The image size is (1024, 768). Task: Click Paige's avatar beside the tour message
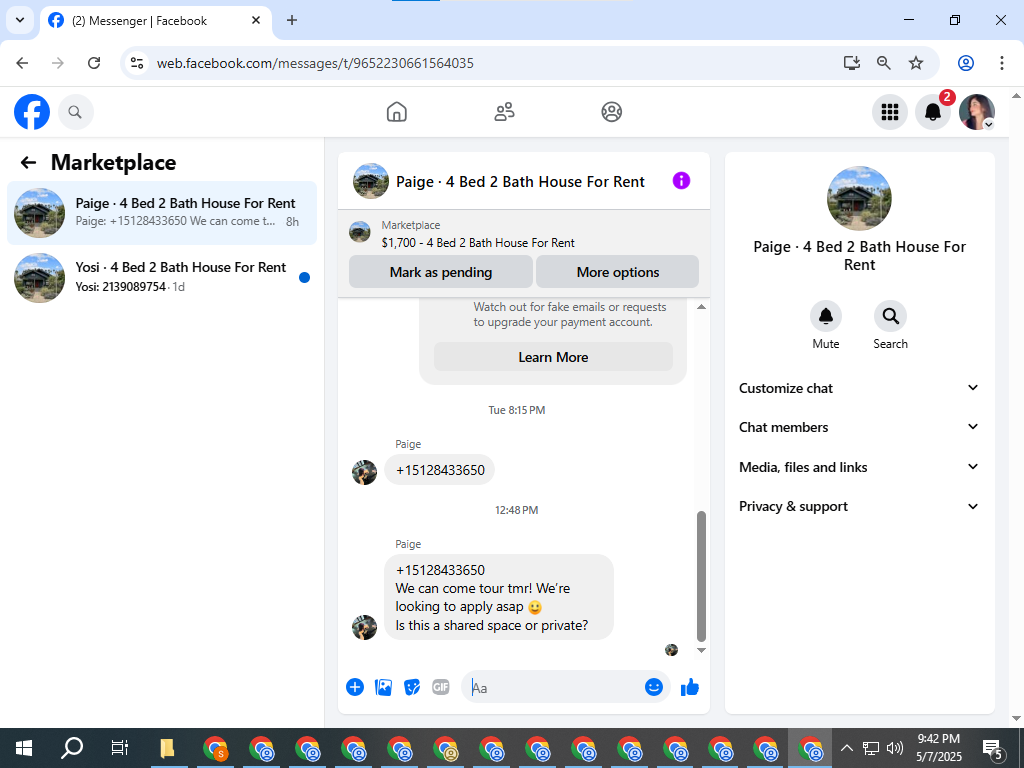[x=364, y=628]
